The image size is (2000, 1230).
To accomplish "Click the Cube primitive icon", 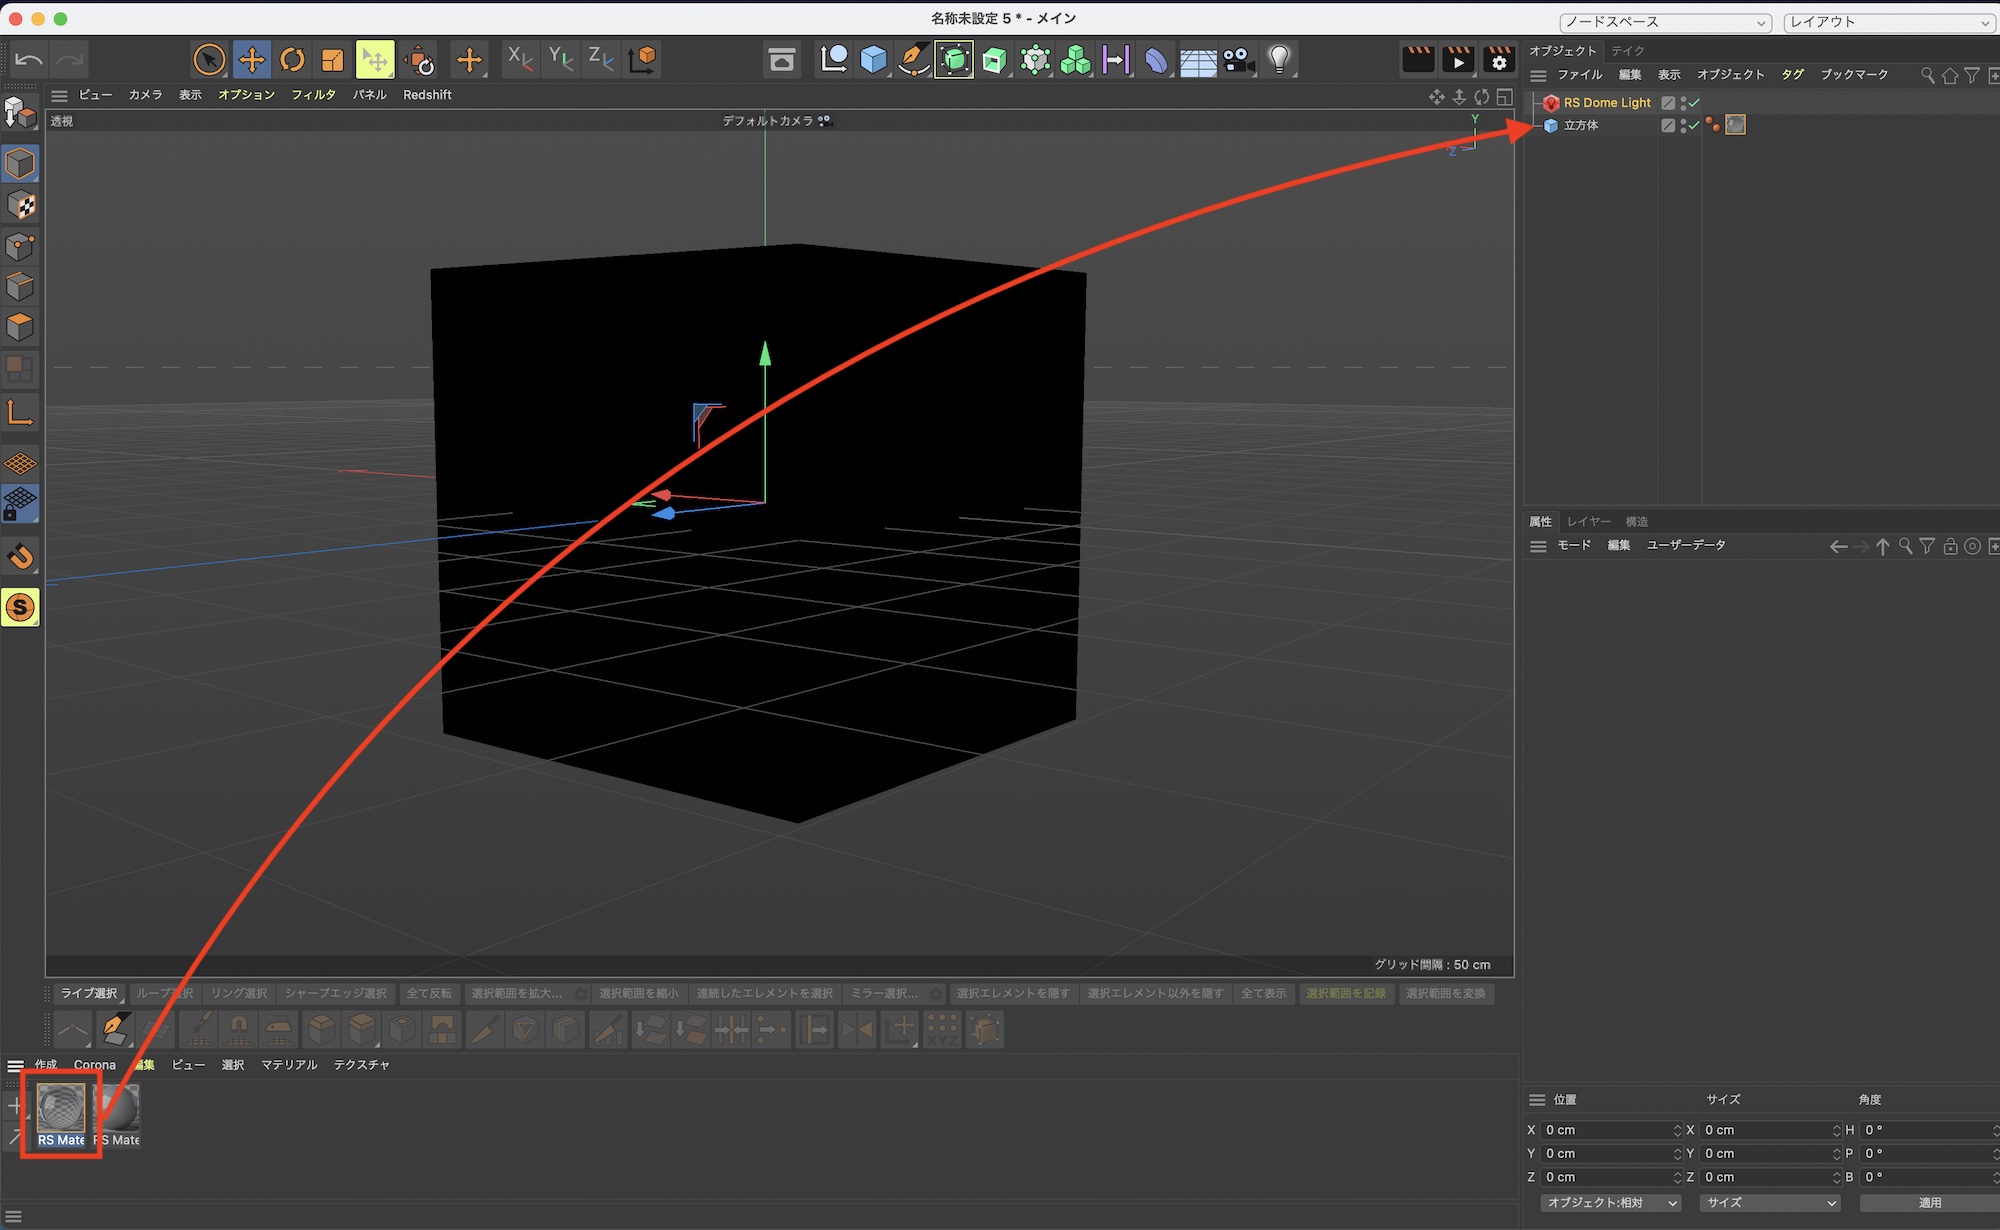I will 873,60.
